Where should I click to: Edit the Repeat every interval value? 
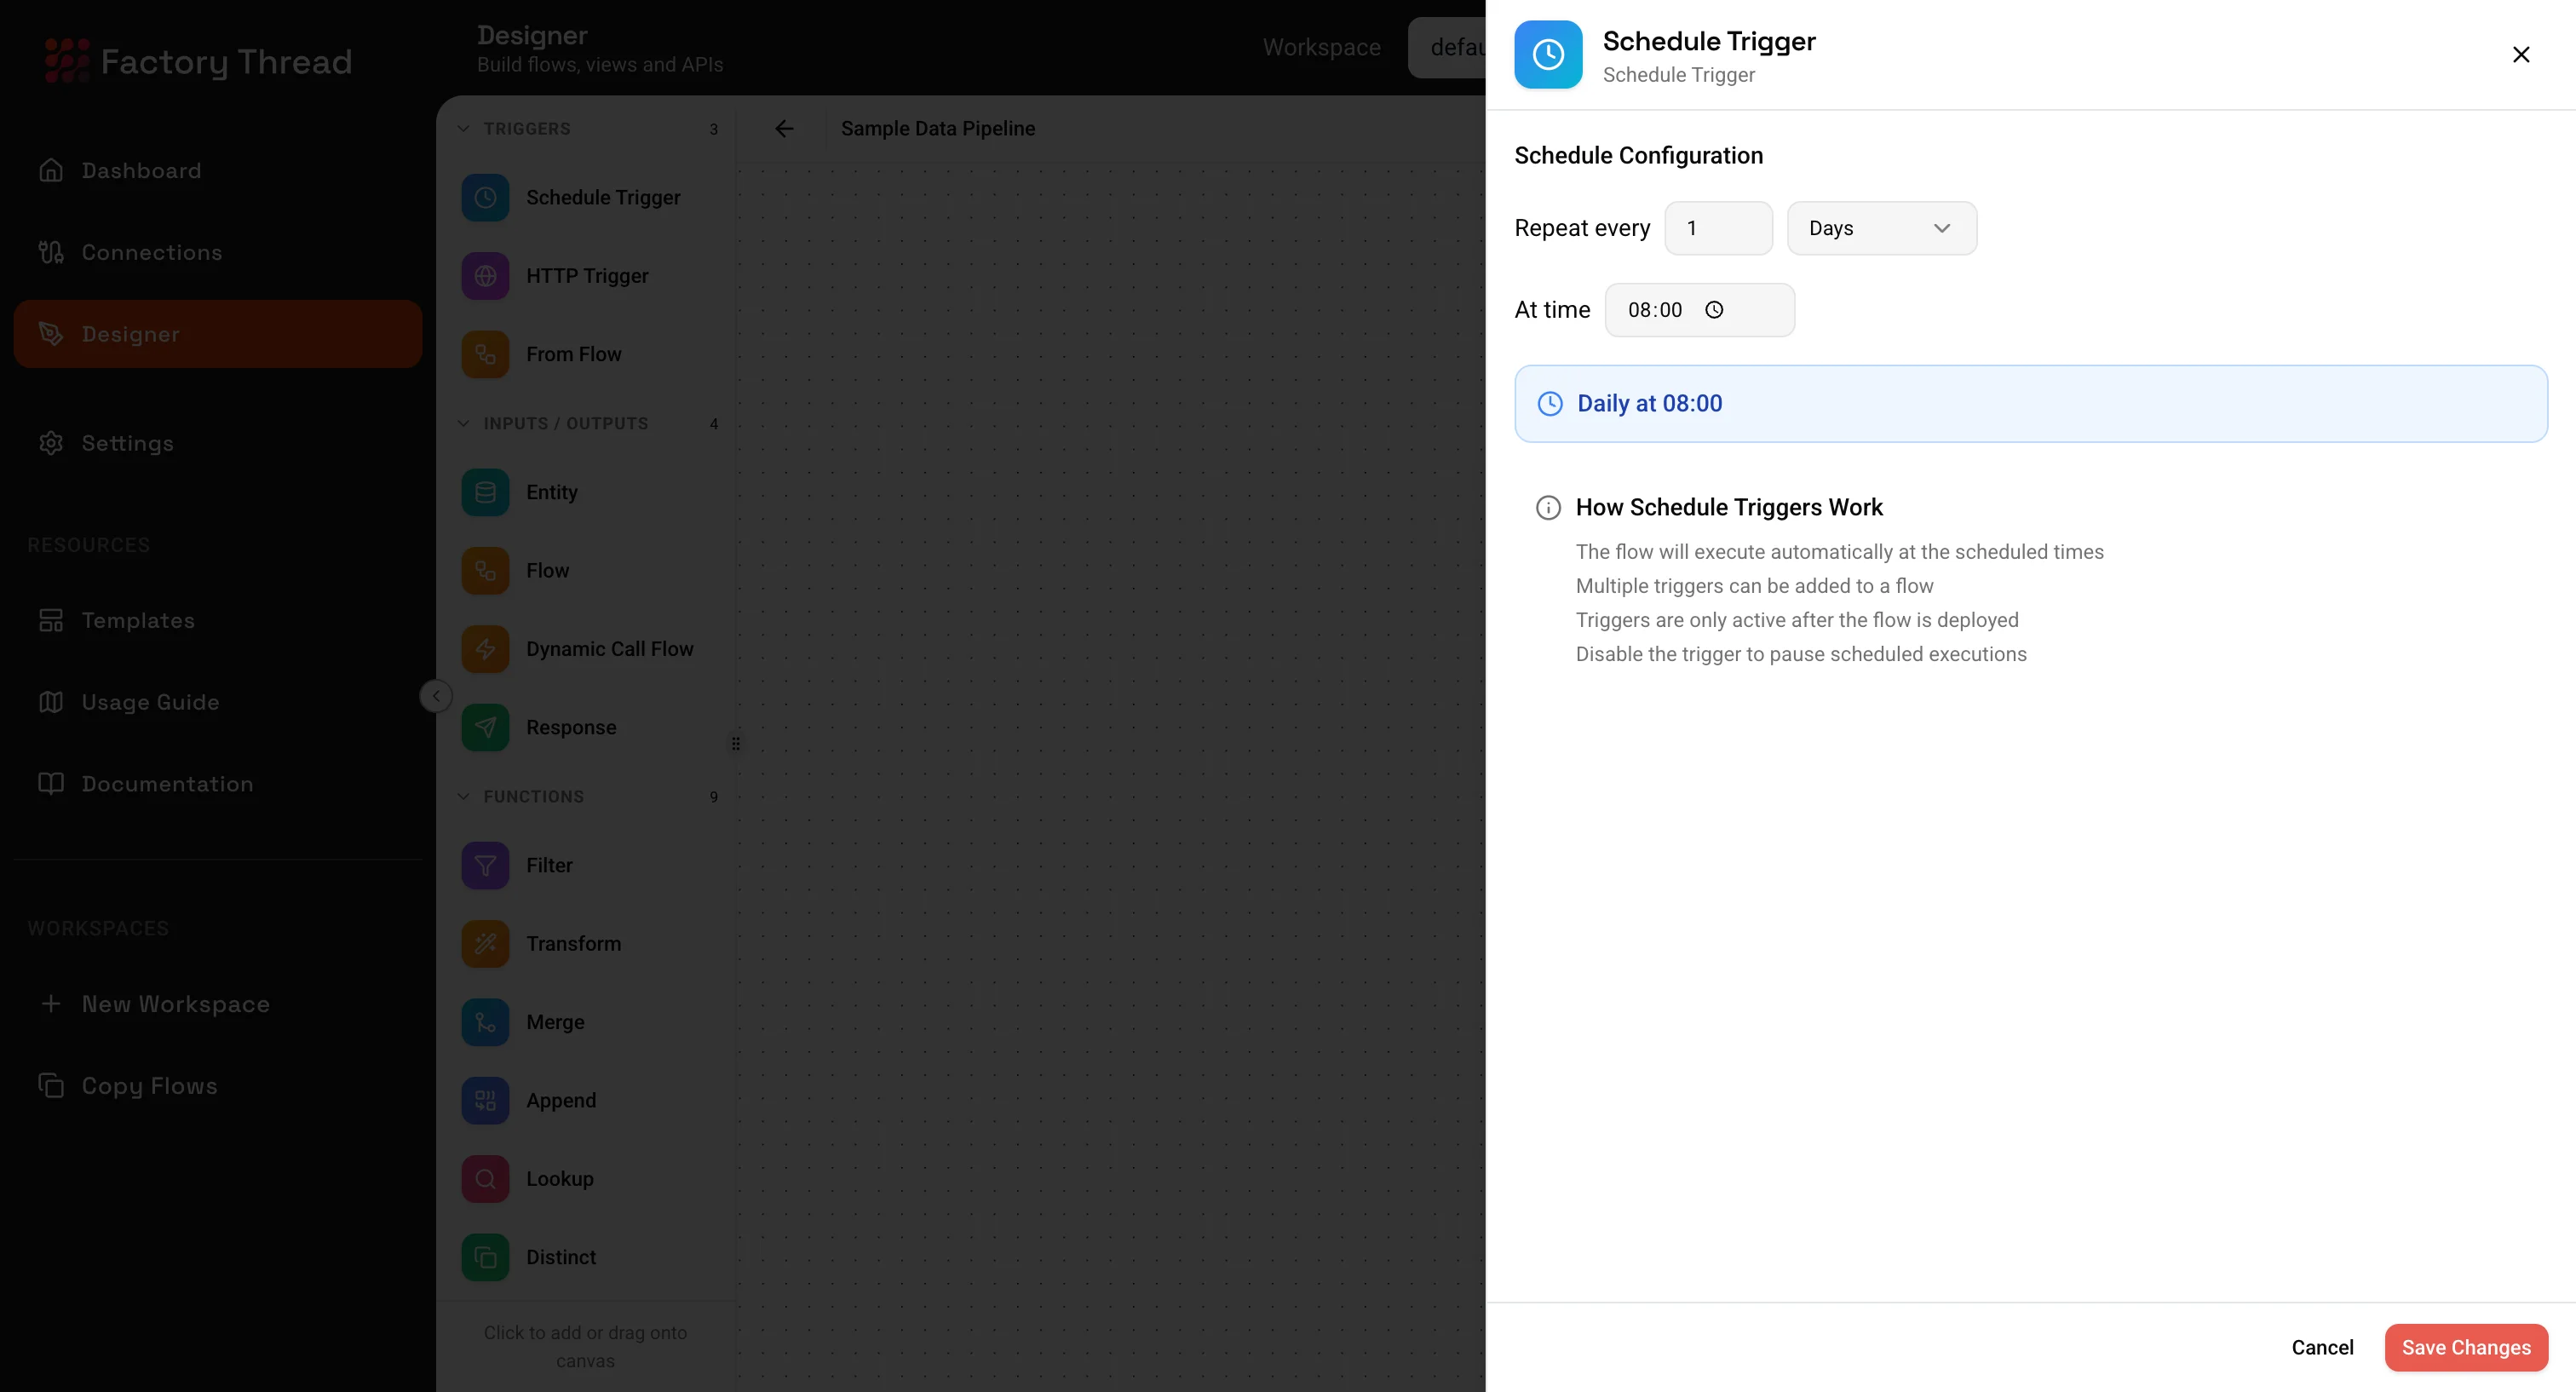[1718, 227]
